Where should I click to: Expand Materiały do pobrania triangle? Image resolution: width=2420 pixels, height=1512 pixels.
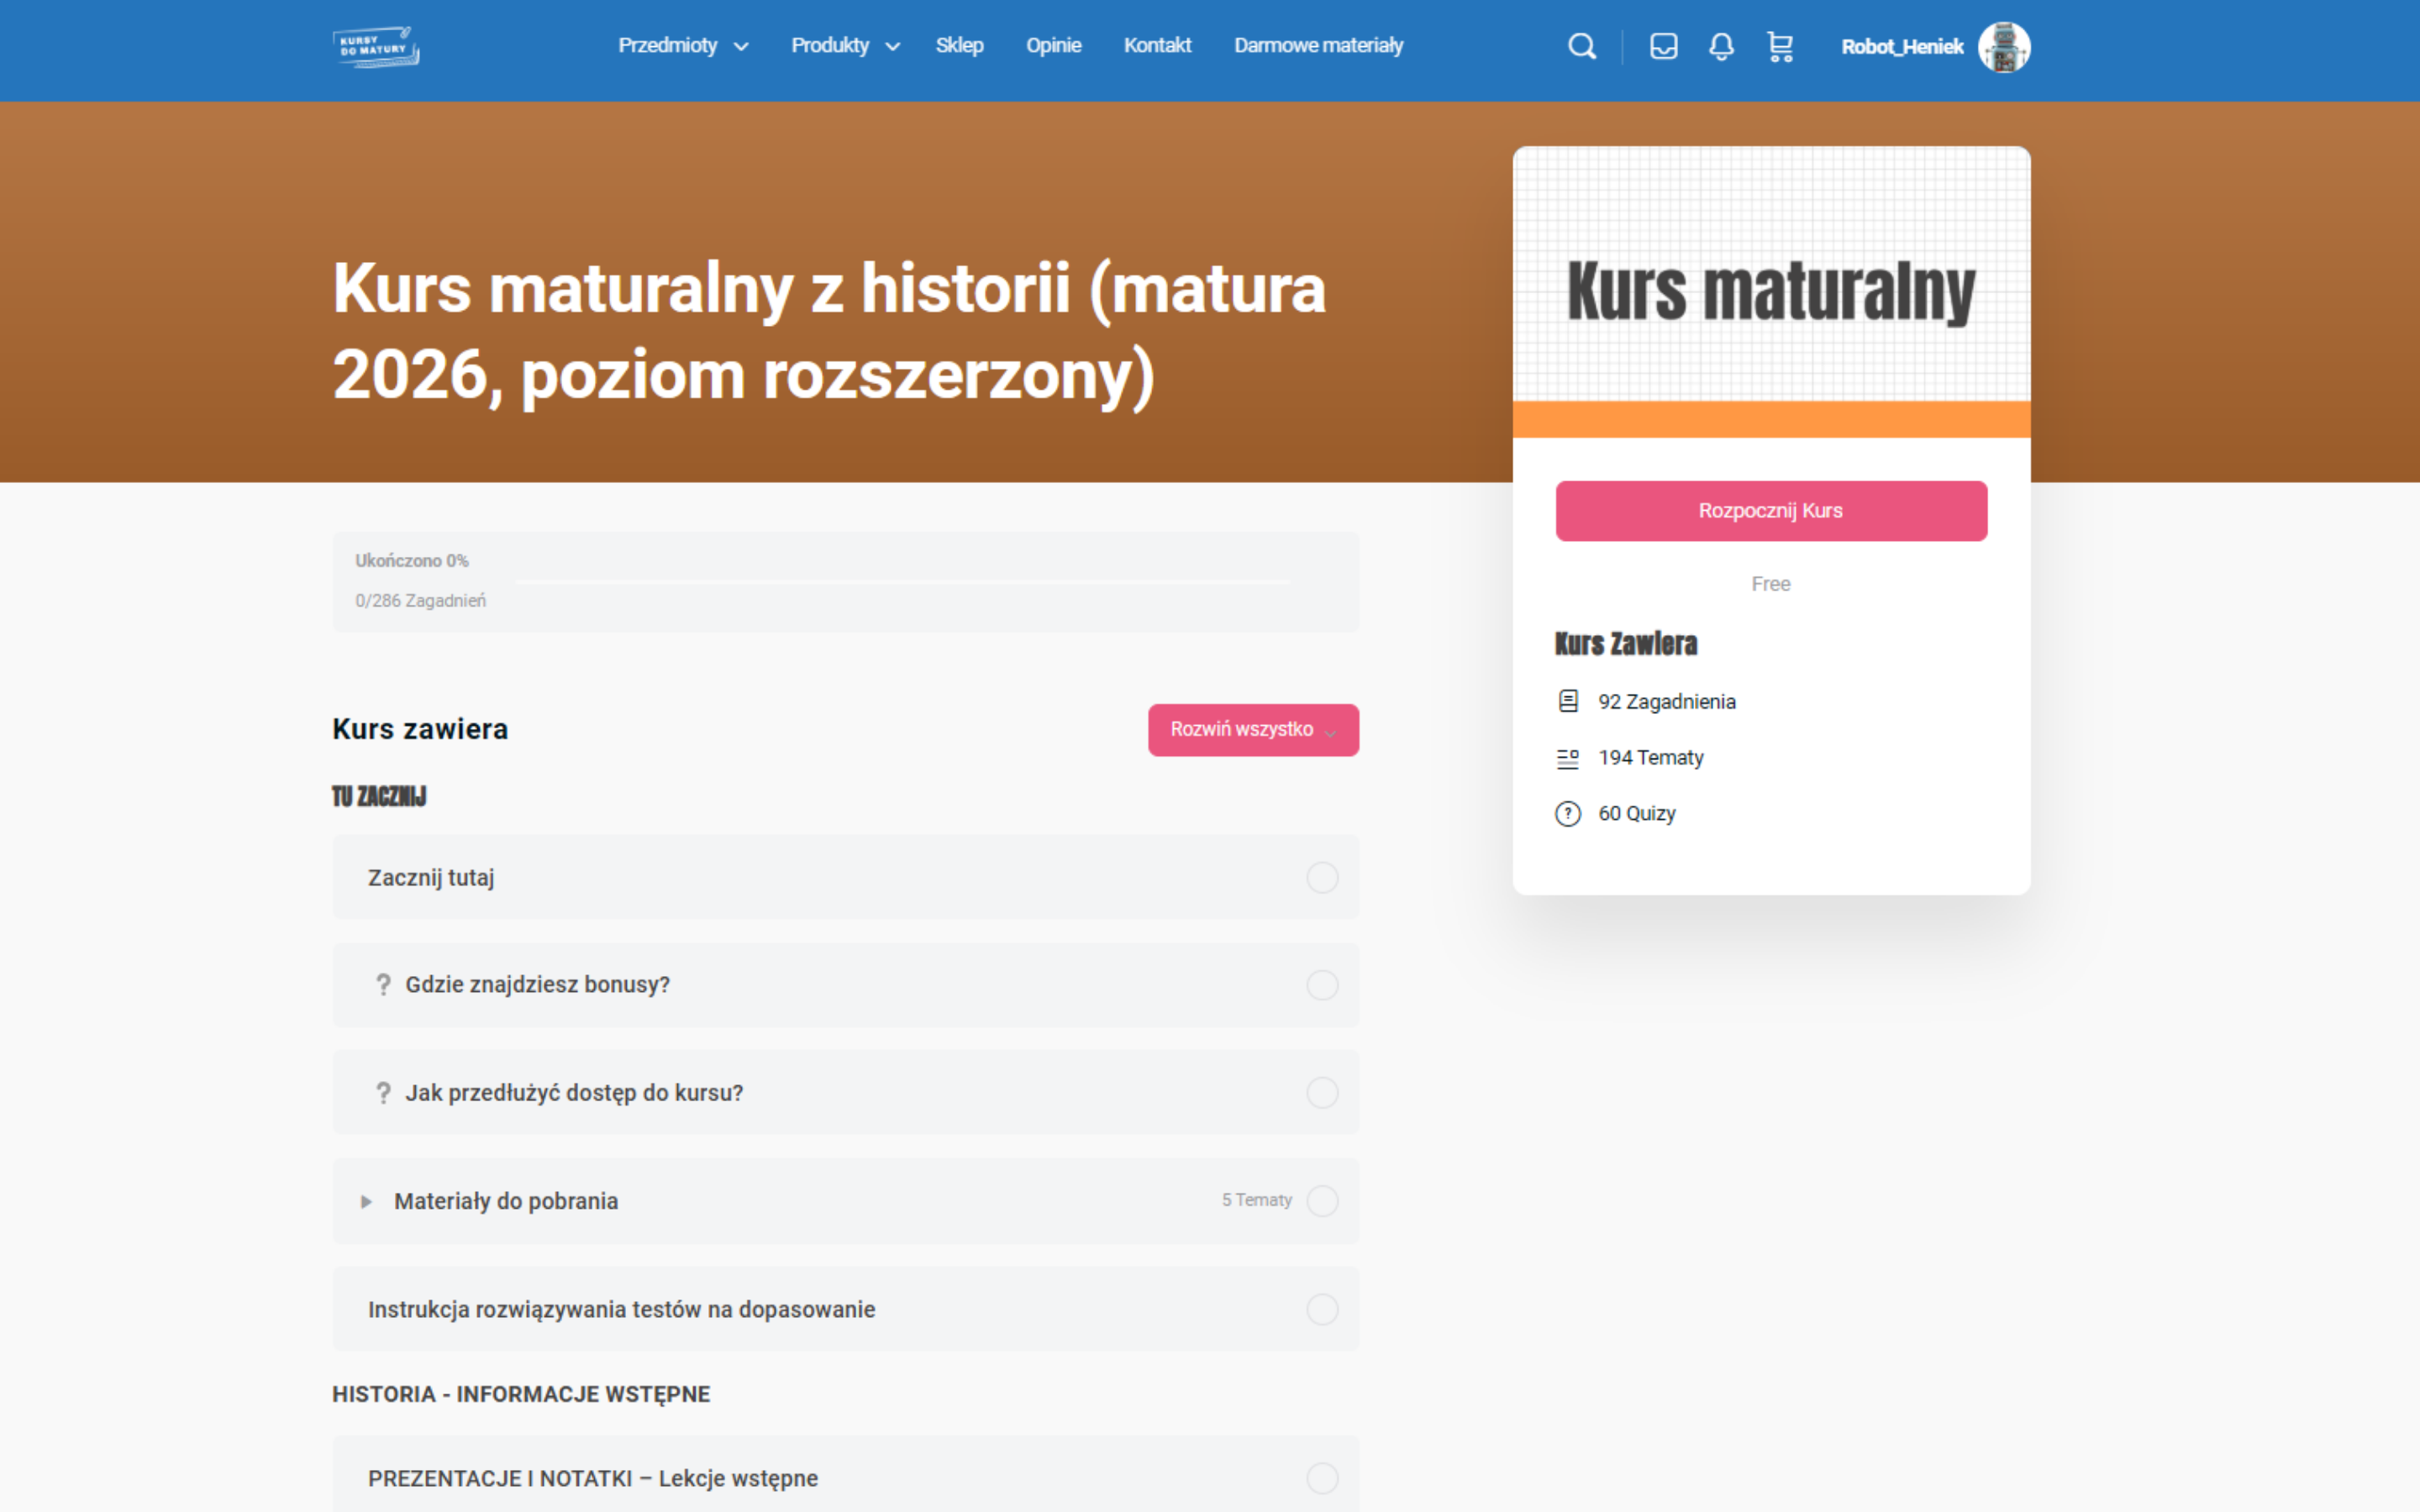click(x=366, y=1201)
